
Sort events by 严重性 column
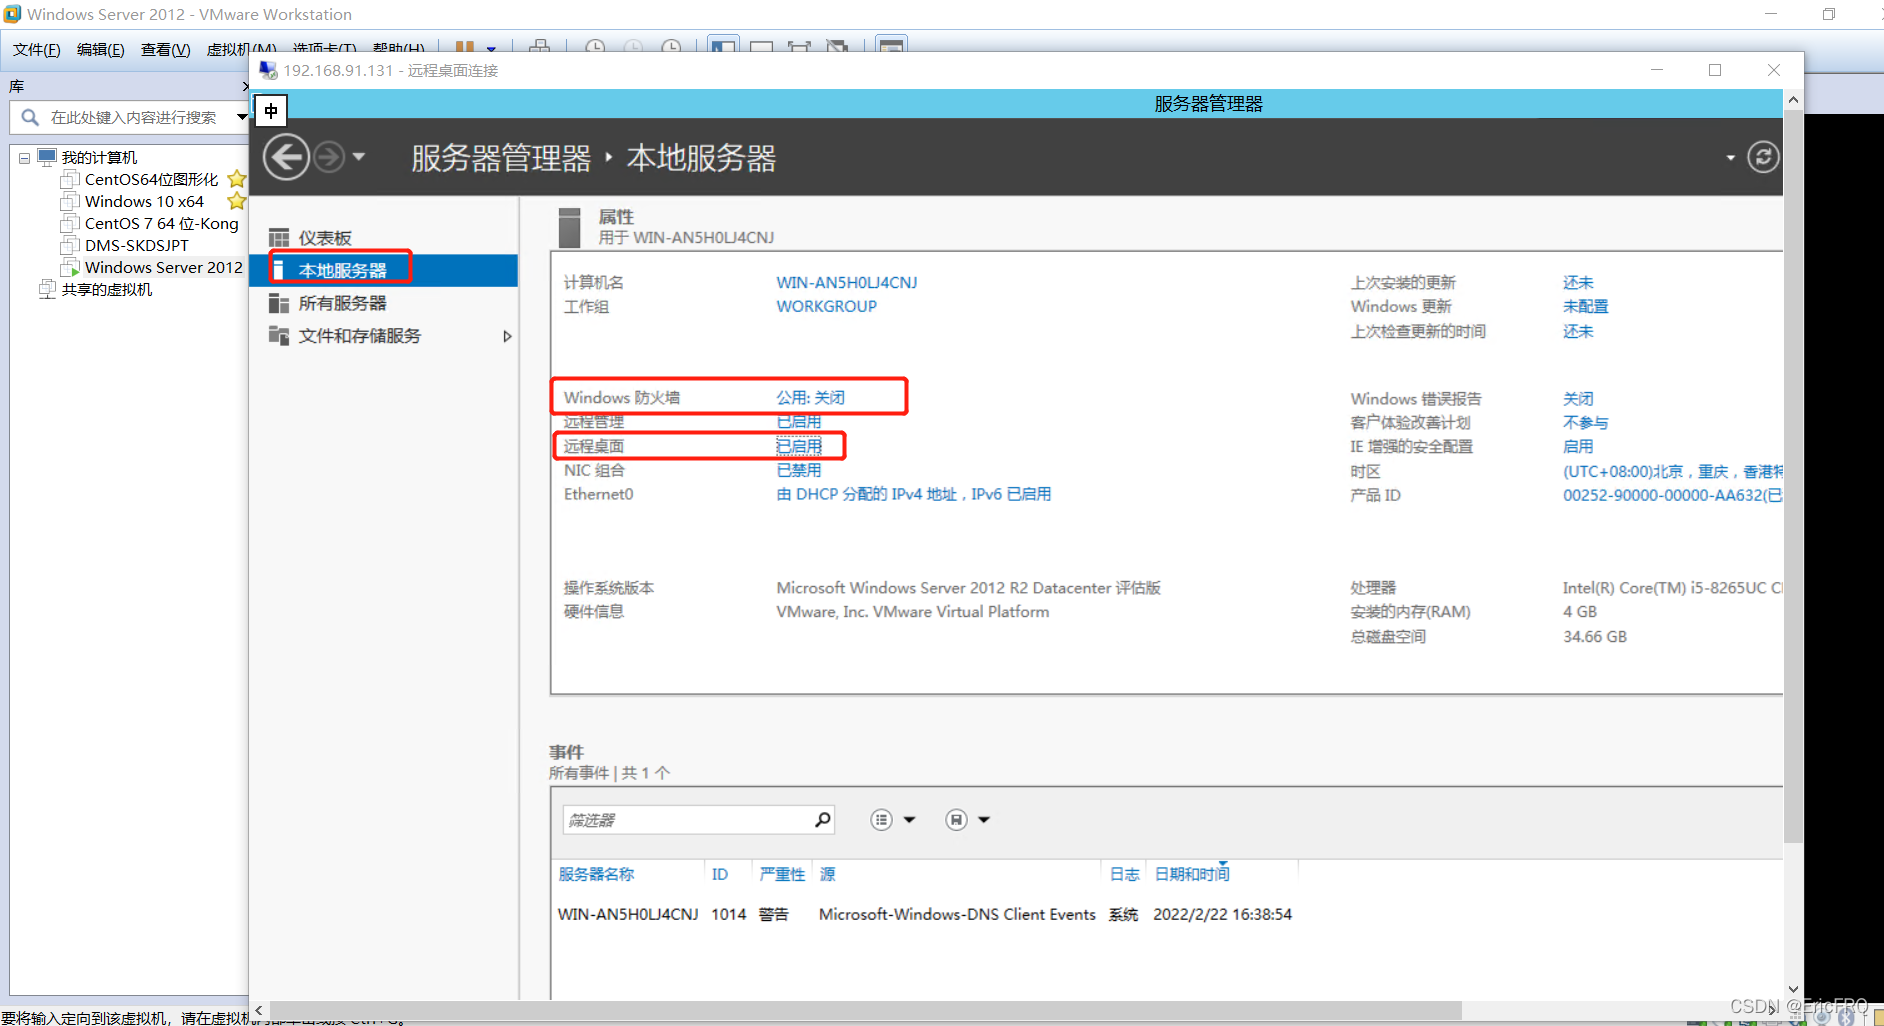click(x=782, y=874)
